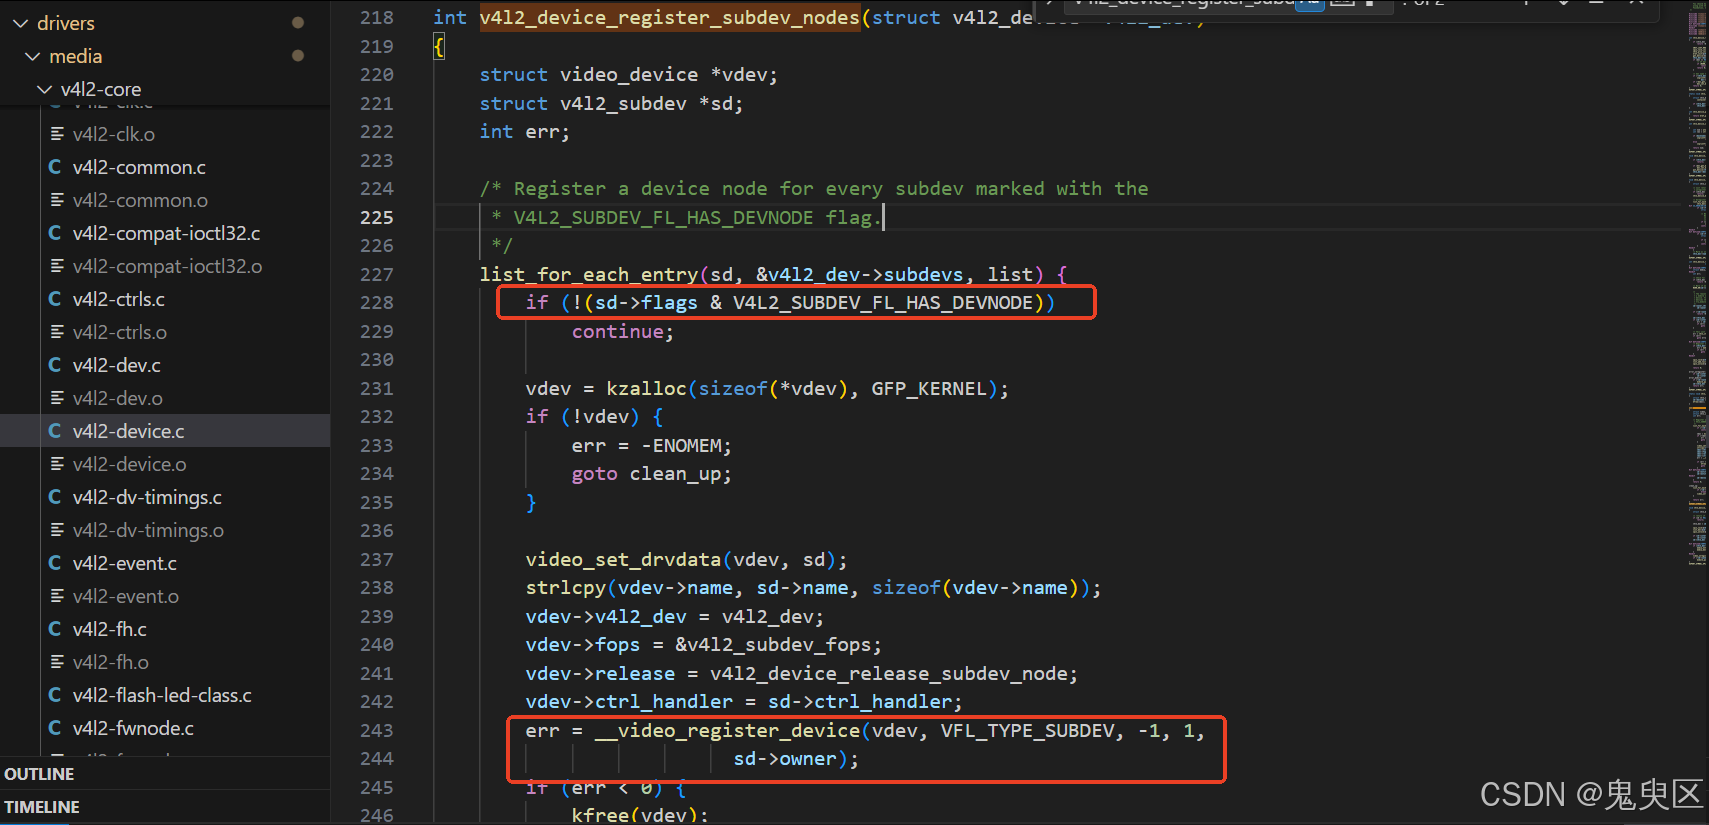Click the C icon of v4l2-dev.c
Image resolution: width=1709 pixels, height=825 pixels.
tap(55, 365)
